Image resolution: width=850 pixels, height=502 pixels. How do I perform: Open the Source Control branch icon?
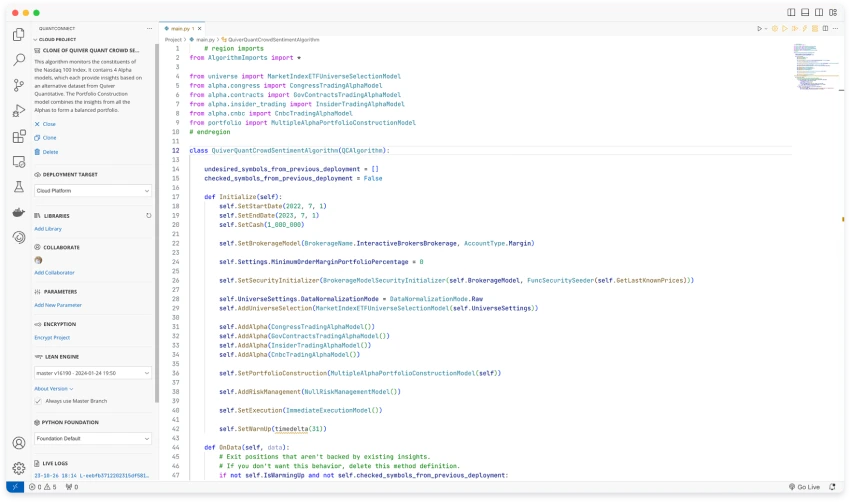[x=18, y=85]
